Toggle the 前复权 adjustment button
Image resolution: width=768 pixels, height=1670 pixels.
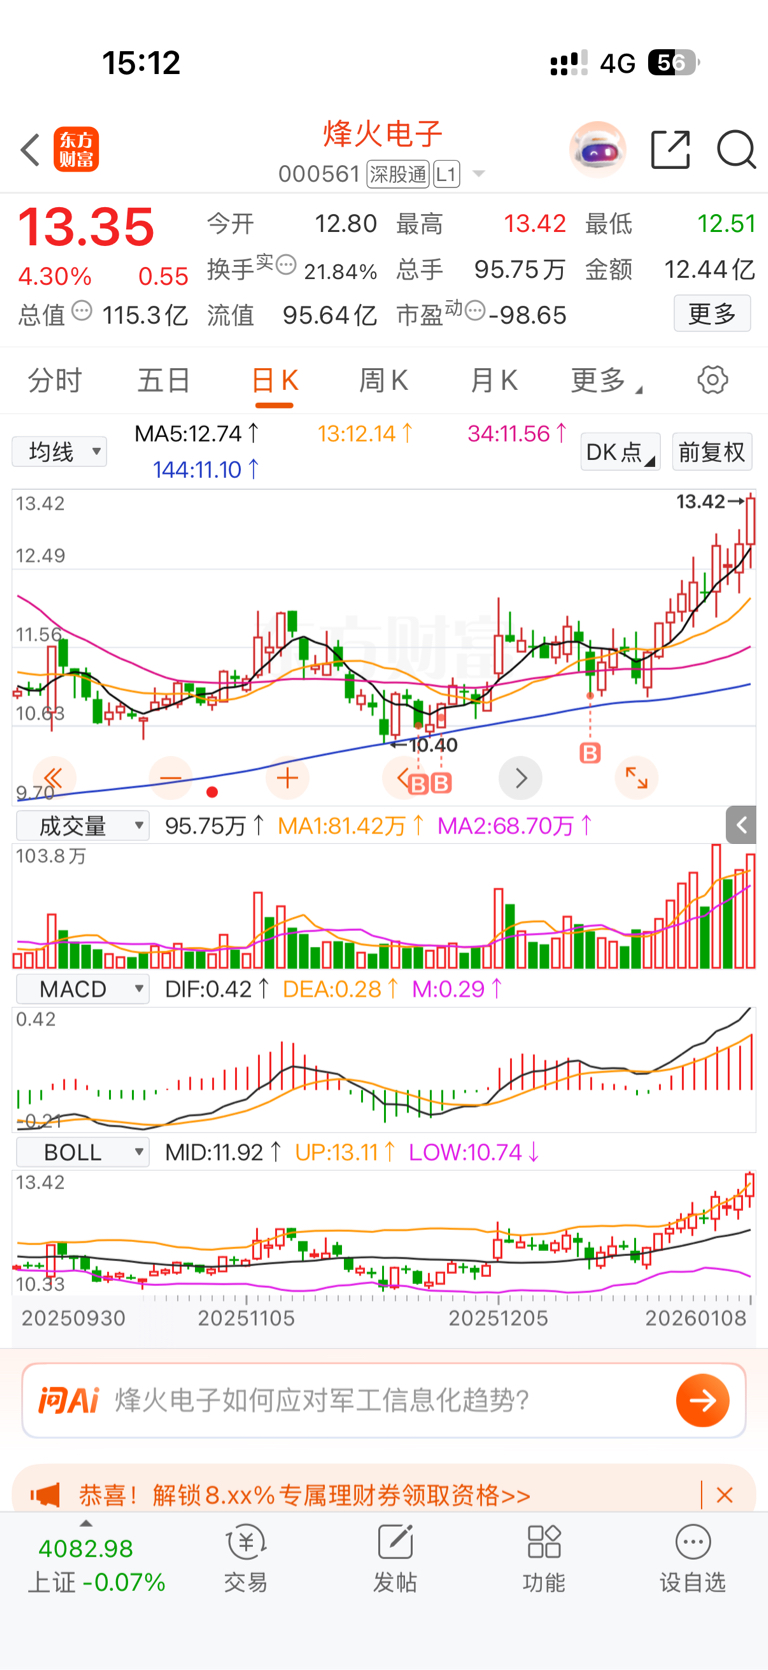pos(712,452)
